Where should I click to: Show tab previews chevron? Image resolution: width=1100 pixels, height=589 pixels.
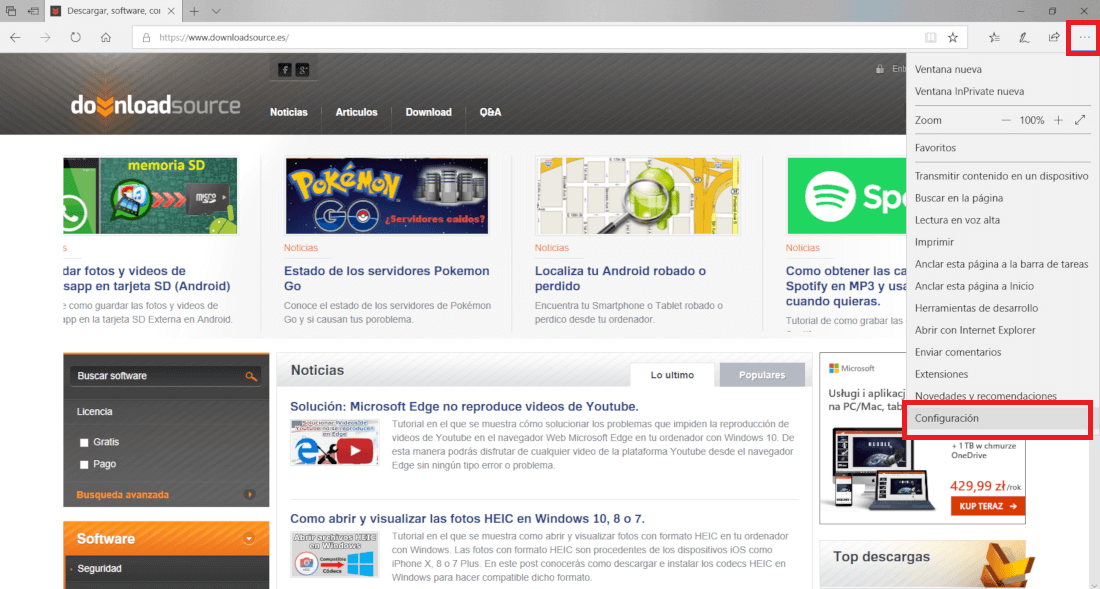(x=216, y=11)
